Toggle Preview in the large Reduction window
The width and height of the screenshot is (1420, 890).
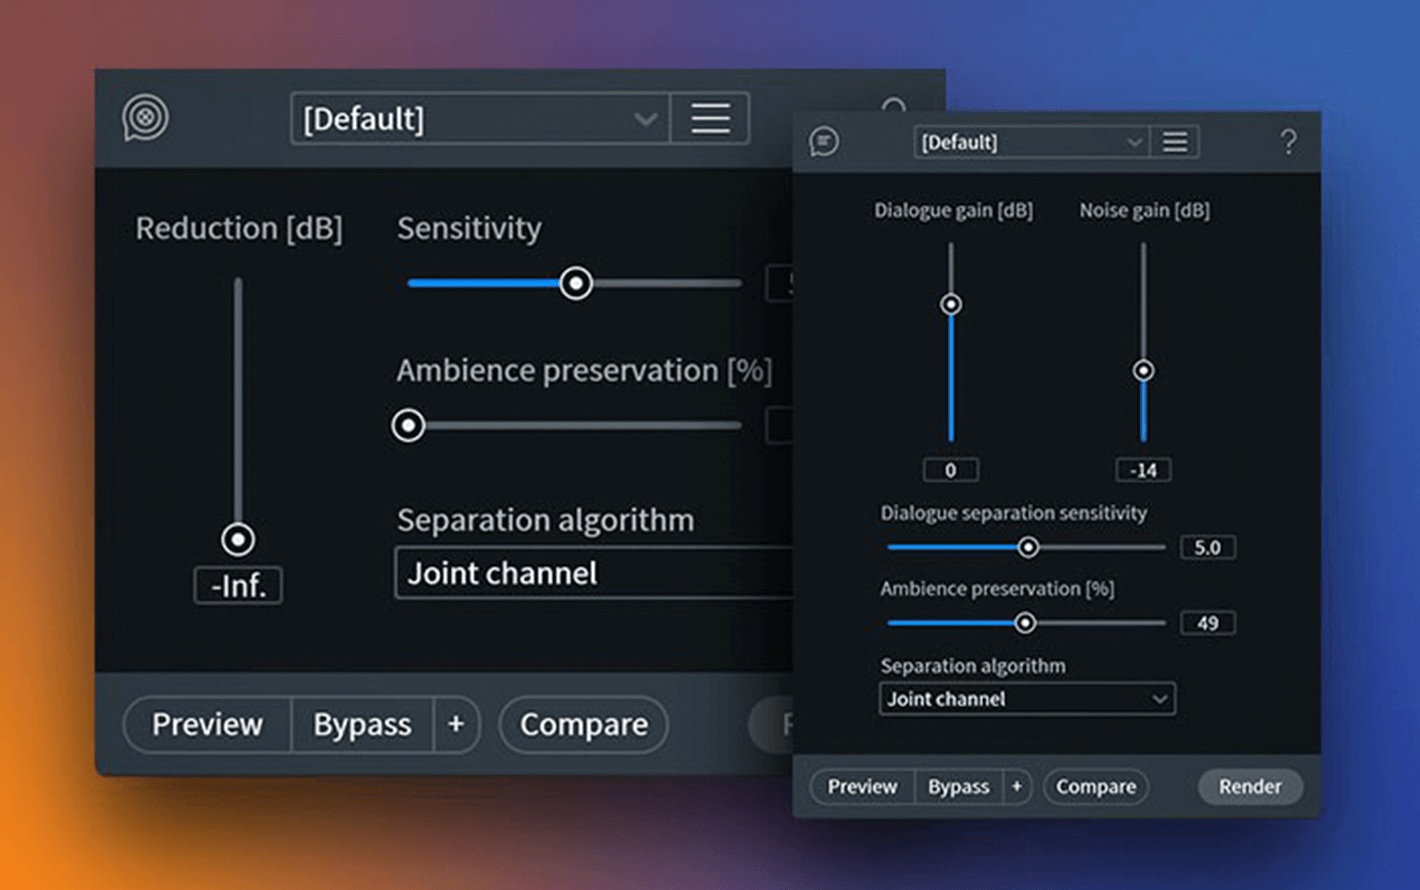tap(207, 724)
